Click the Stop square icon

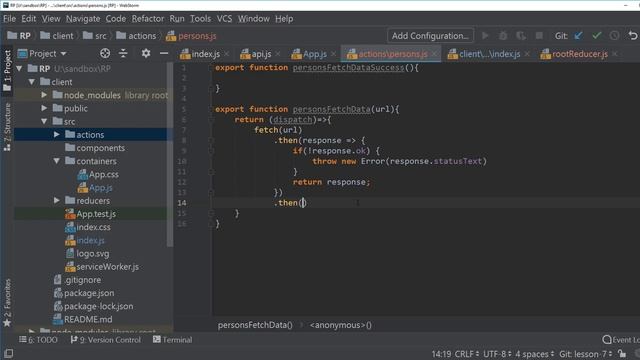click(539, 36)
